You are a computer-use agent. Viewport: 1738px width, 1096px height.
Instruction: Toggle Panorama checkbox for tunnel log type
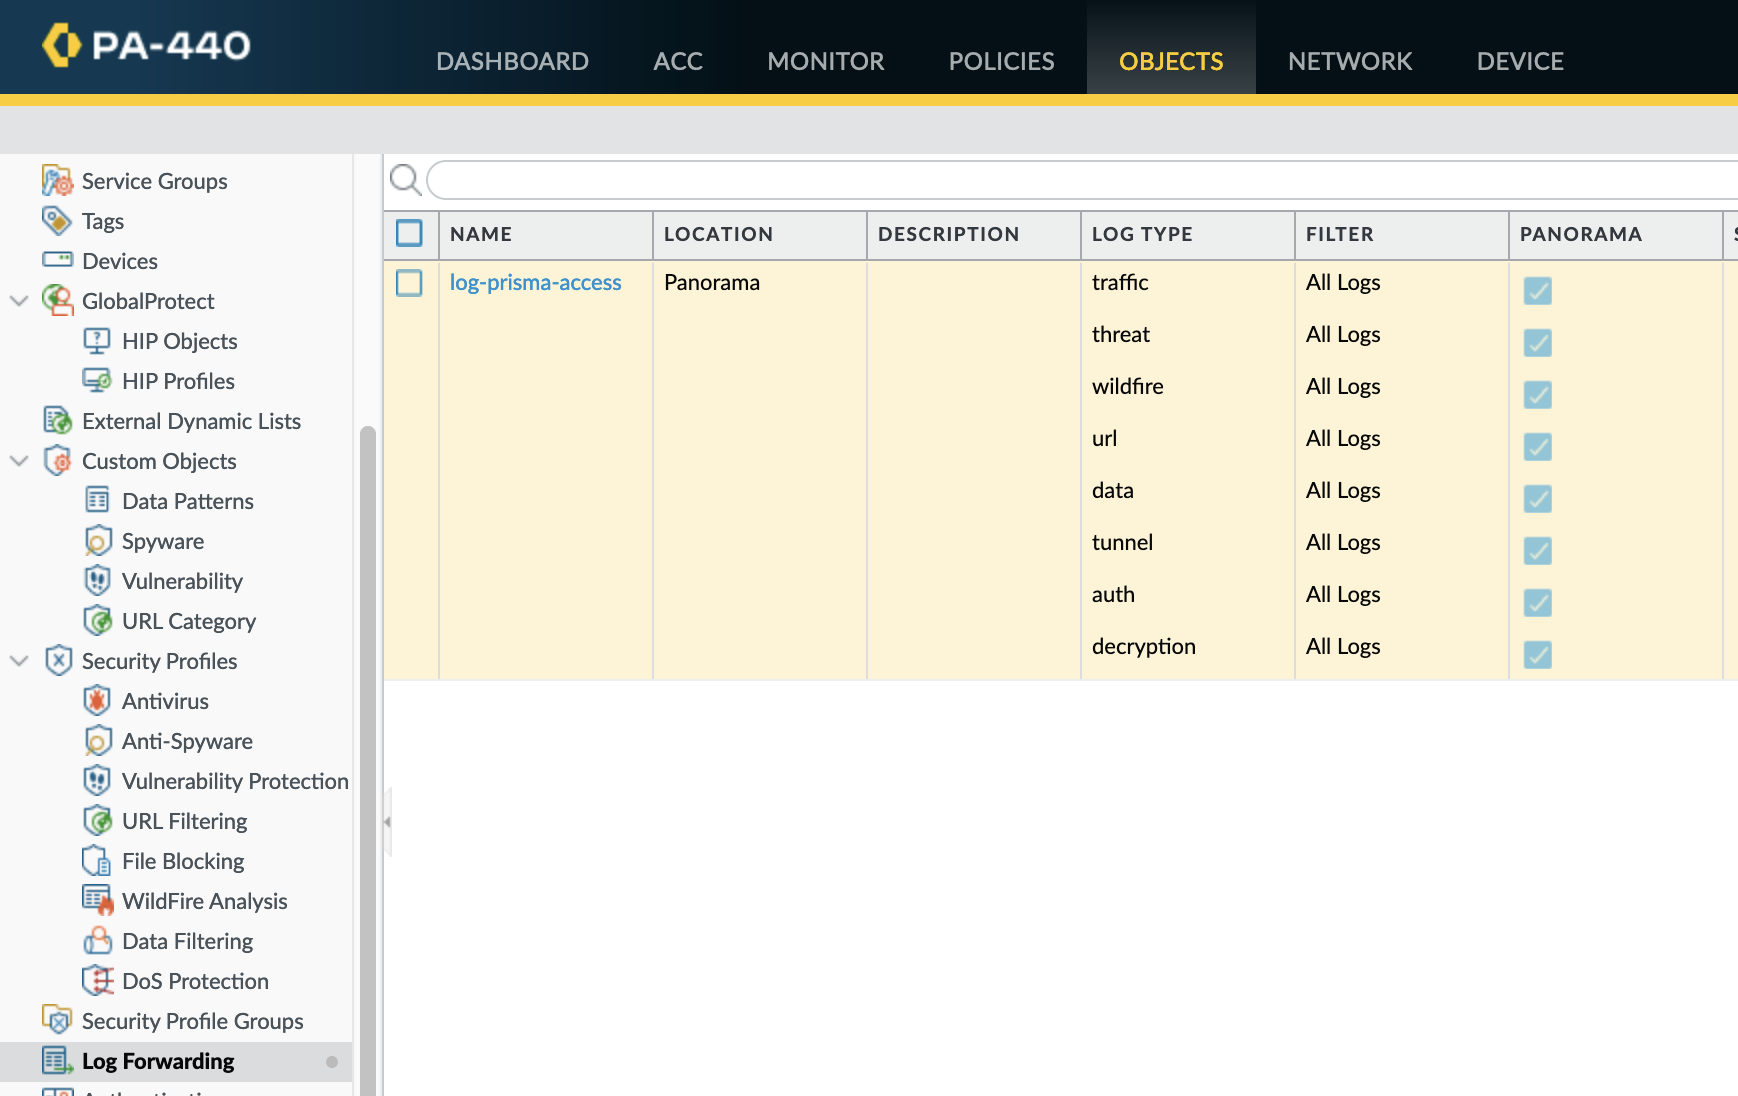tap(1538, 551)
